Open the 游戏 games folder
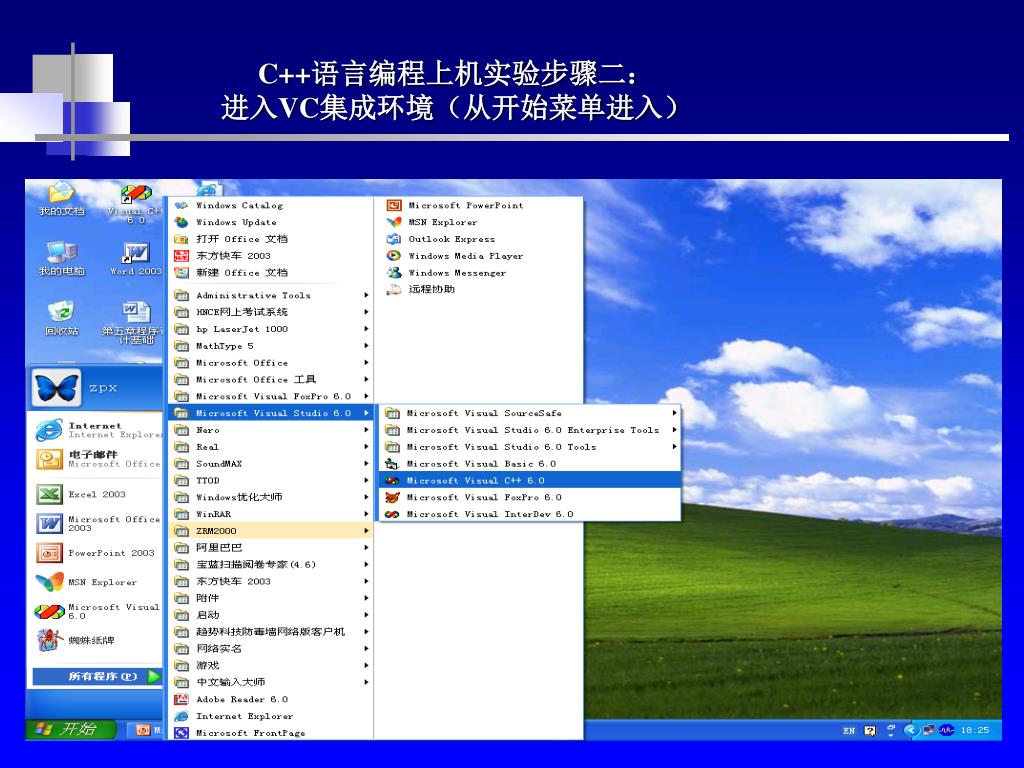Screen dimensions: 1024x768 coord(271,665)
